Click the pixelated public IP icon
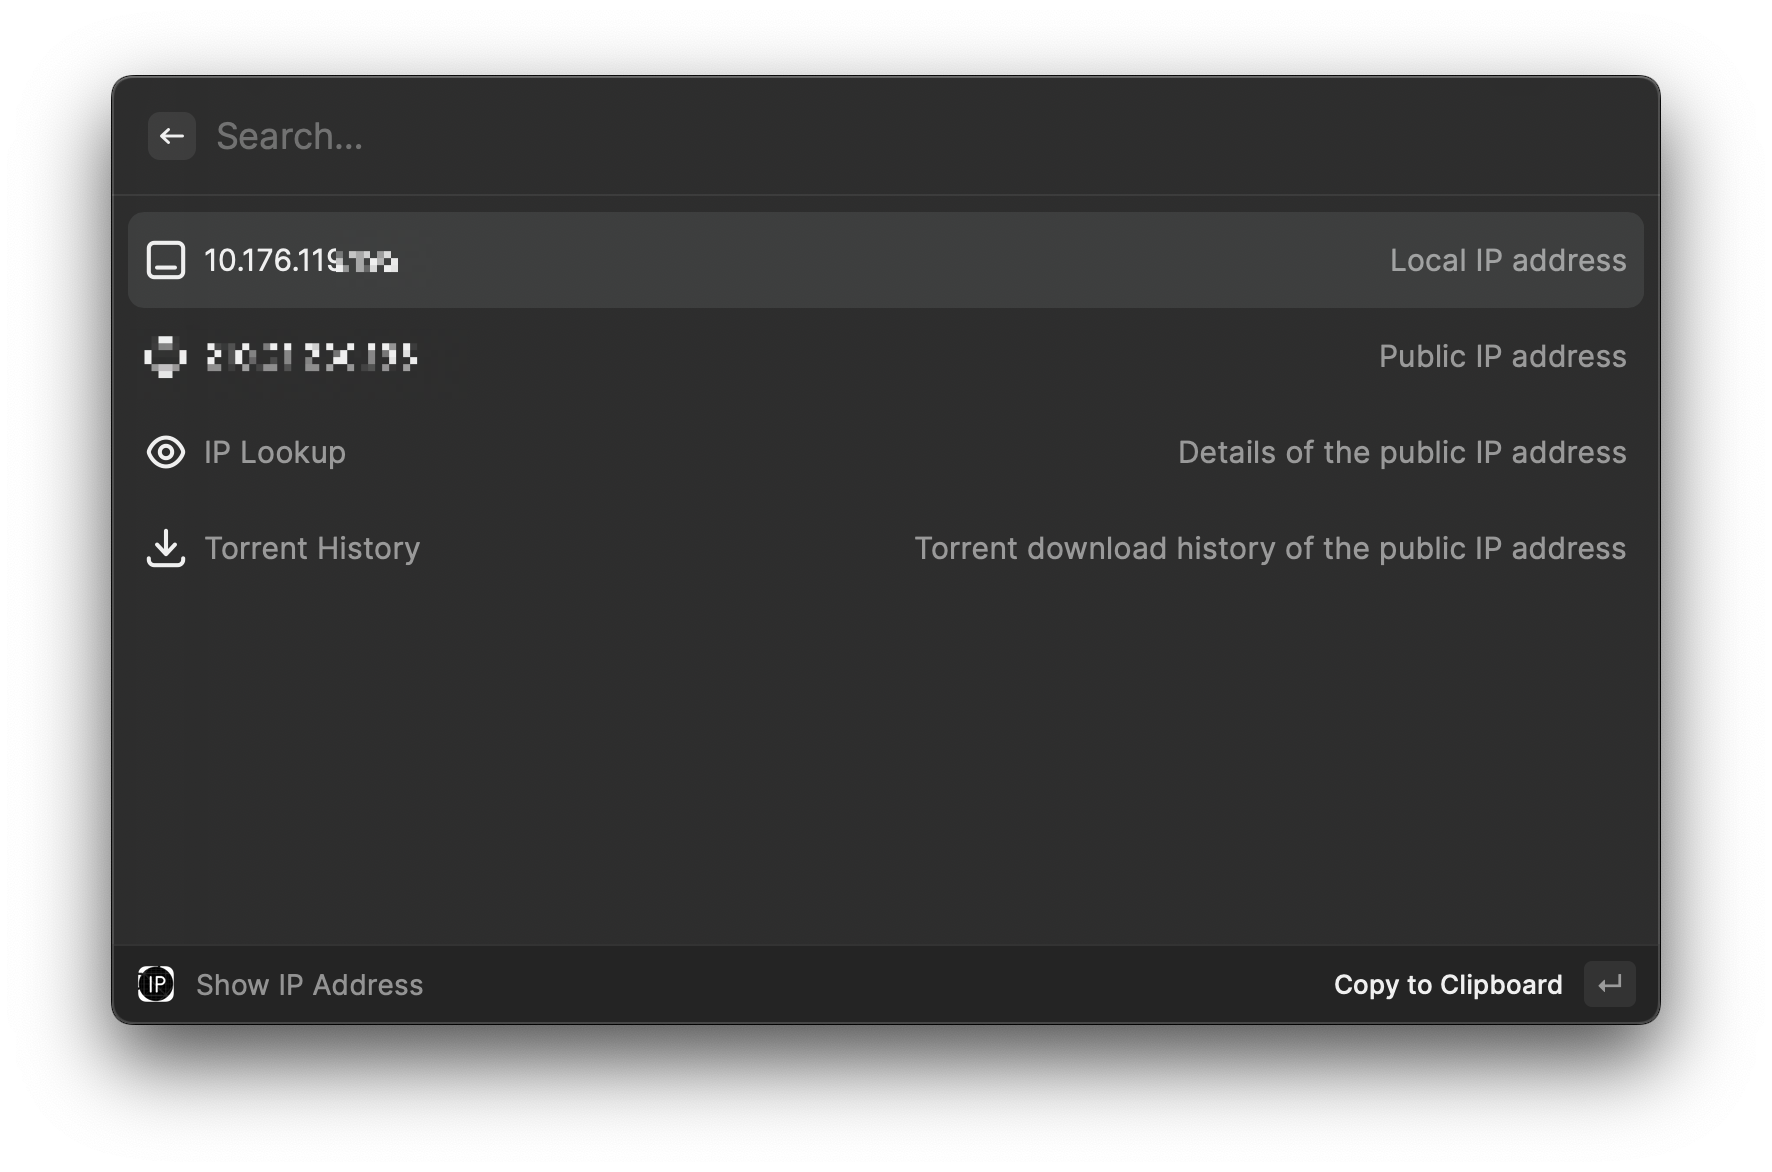This screenshot has height=1172, width=1772. click(x=166, y=356)
